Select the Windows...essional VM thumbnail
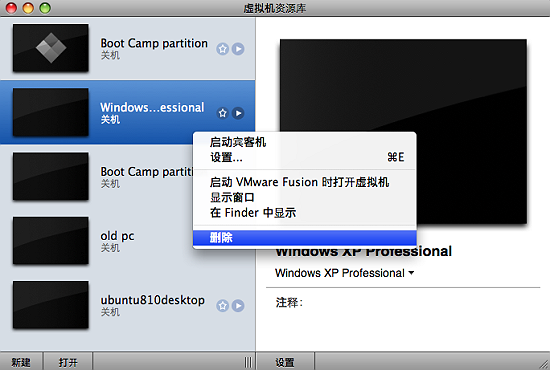The width and height of the screenshot is (550, 370). (51, 112)
